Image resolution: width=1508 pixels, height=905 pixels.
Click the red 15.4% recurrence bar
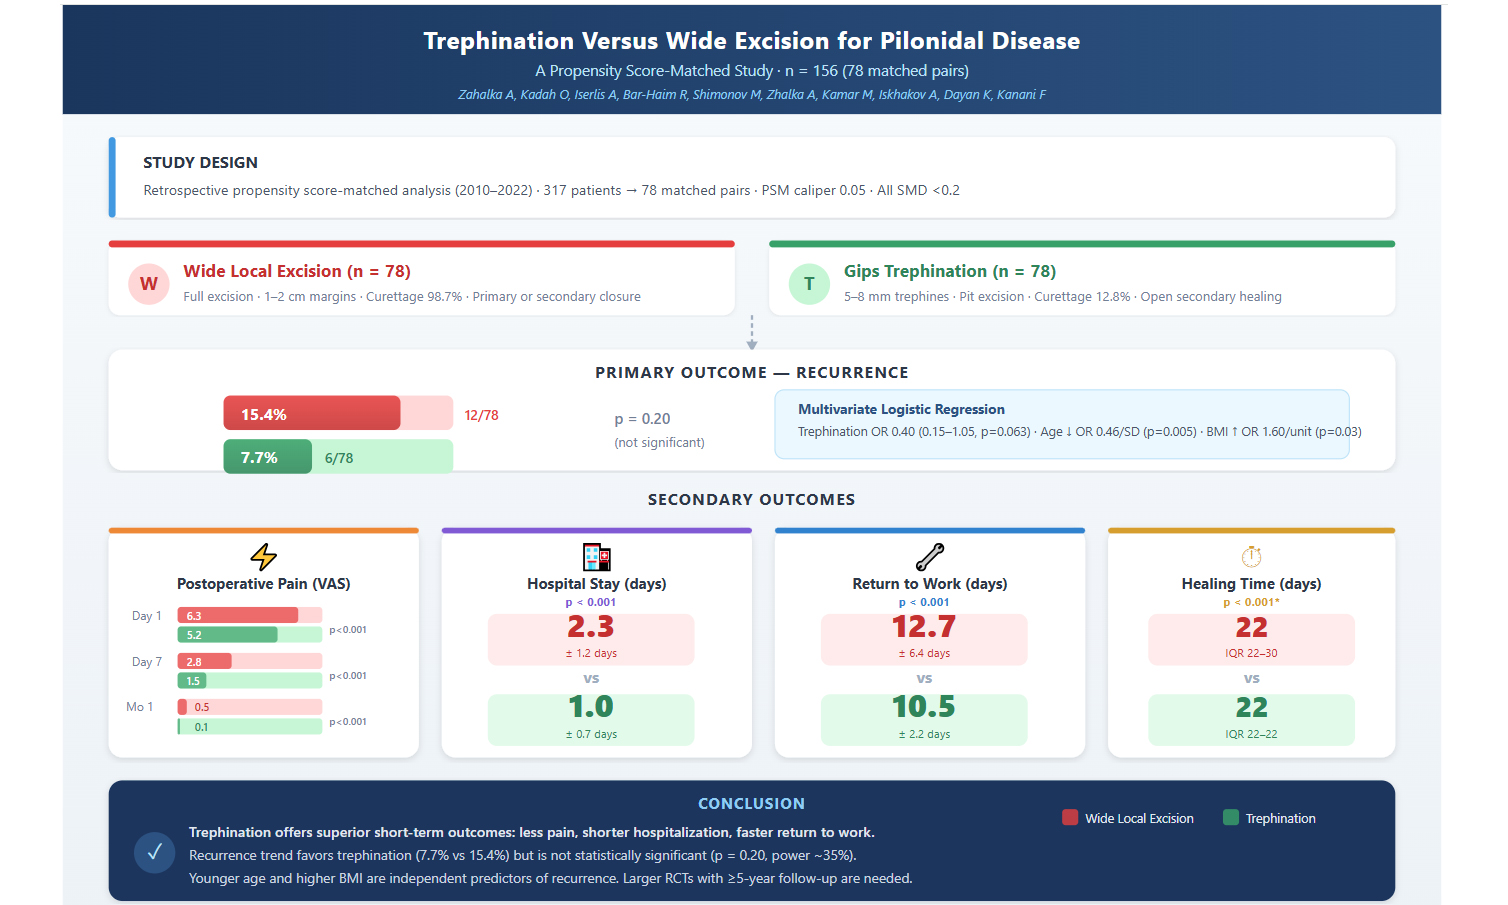[x=311, y=413]
